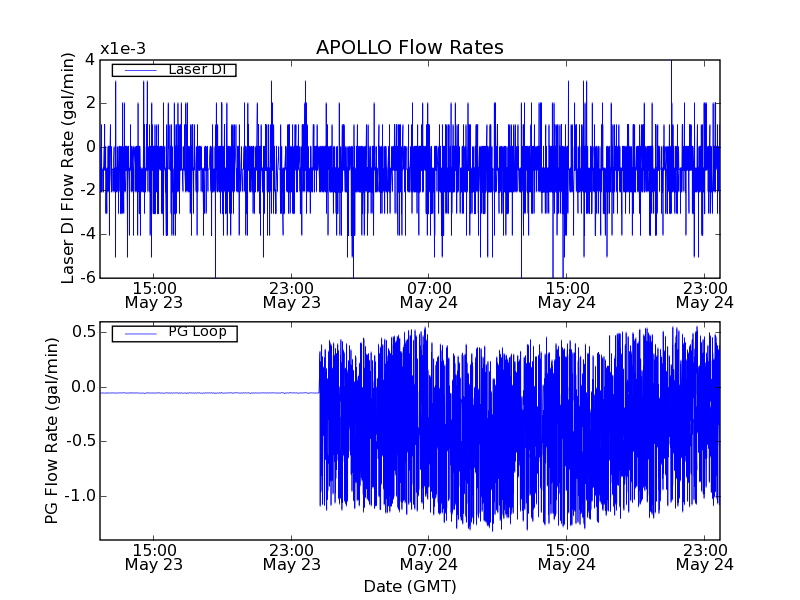Click the flat segment of the PG Loop line
Viewport: 800px width, 600px height.
pyautogui.click(x=210, y=393)
